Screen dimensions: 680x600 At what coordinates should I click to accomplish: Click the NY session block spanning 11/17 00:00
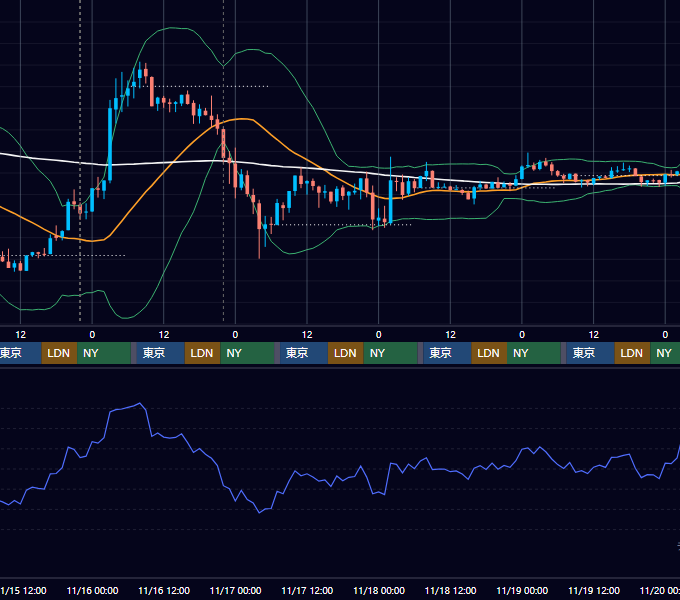(247, 353)
